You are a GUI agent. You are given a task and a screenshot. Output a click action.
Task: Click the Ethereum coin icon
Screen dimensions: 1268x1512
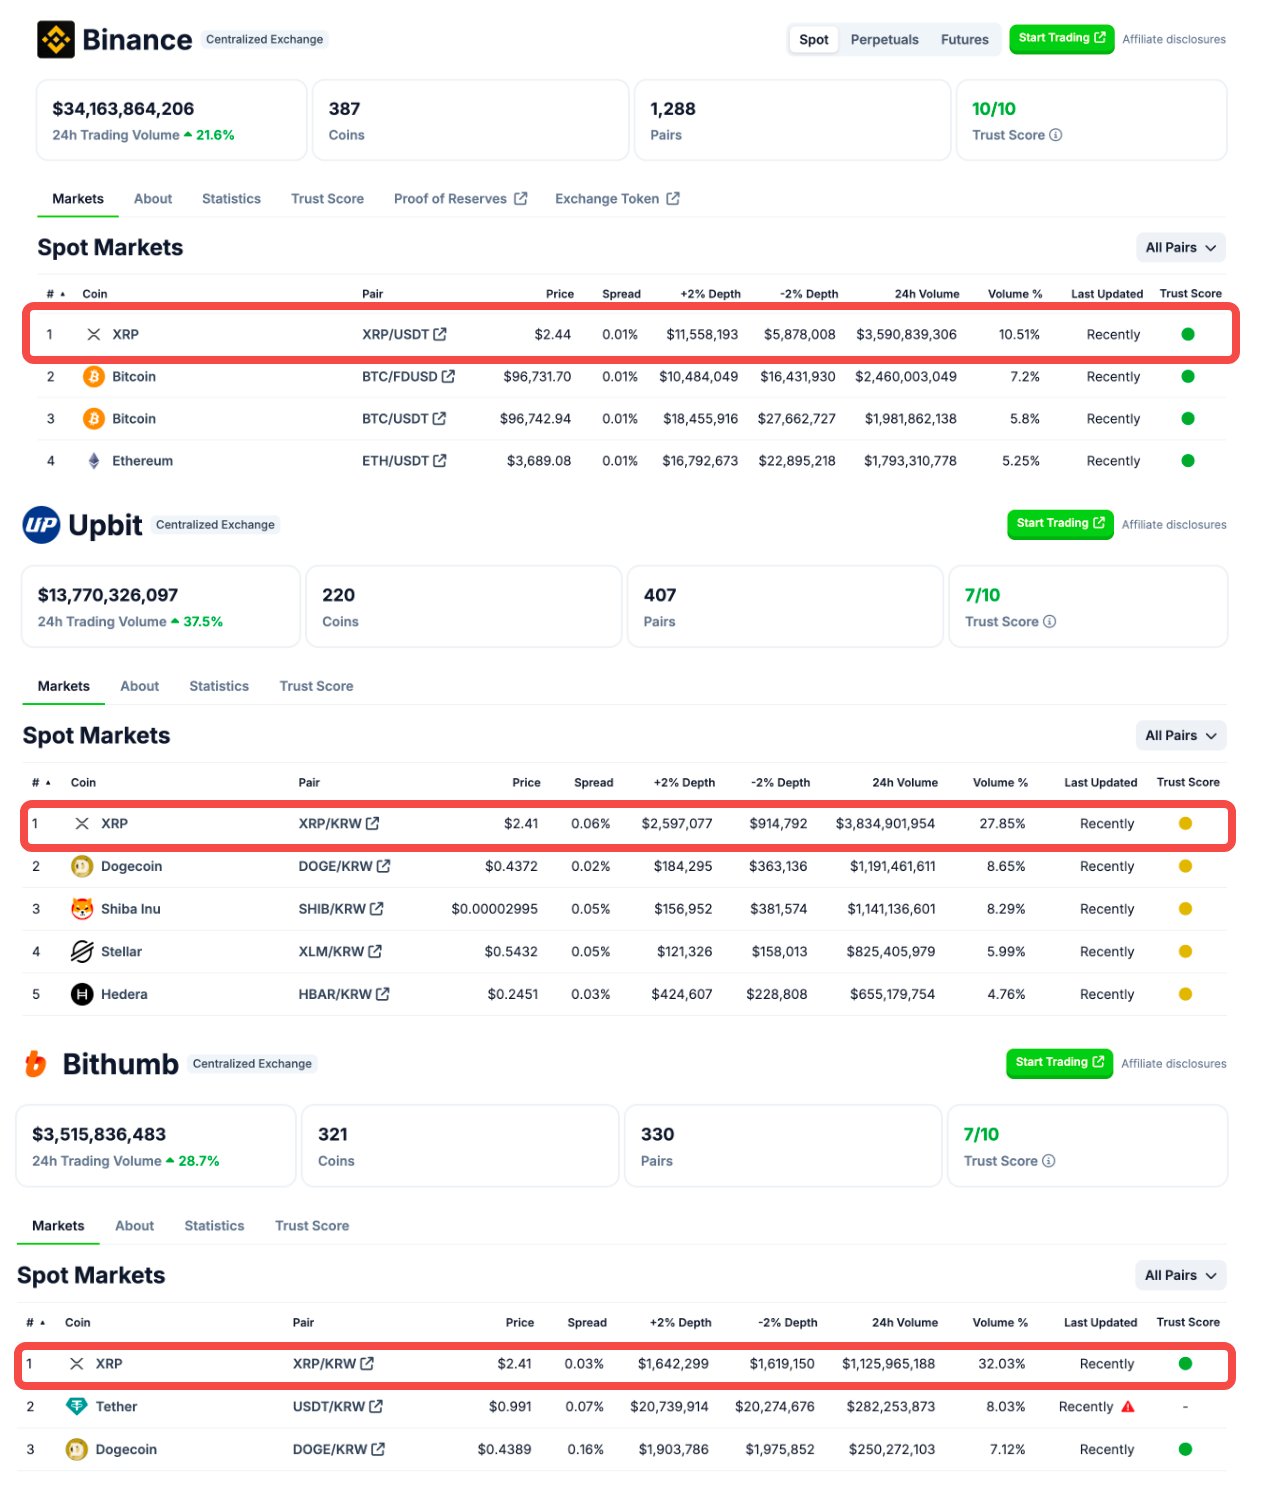coord(94,461)
